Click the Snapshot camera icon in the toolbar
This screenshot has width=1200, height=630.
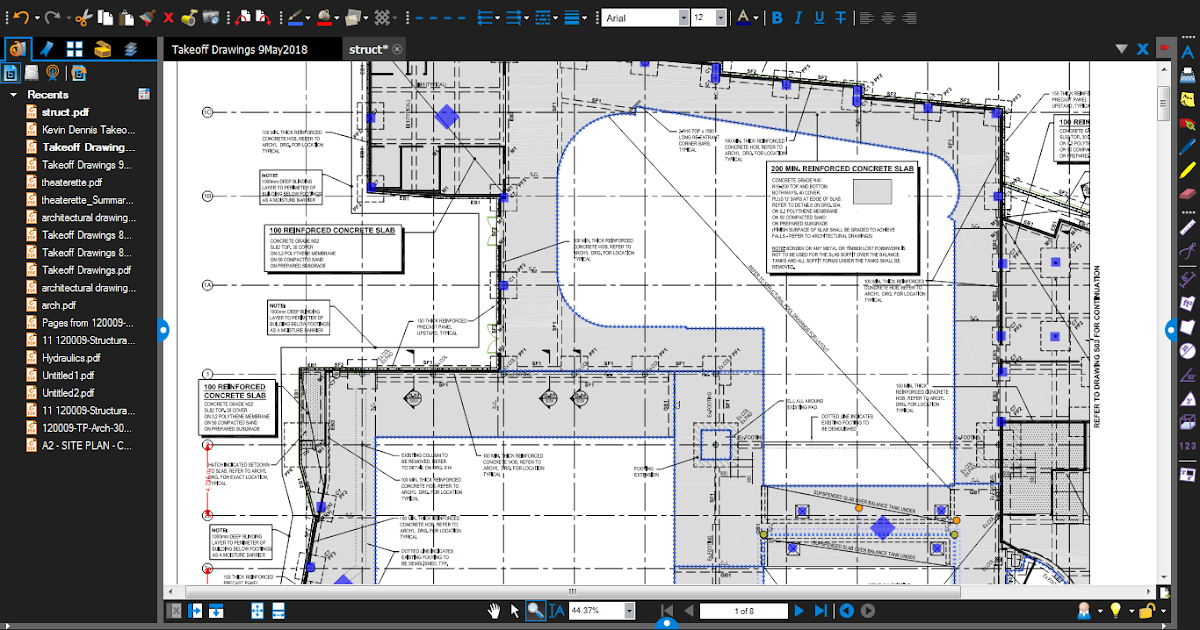[211, 16]
